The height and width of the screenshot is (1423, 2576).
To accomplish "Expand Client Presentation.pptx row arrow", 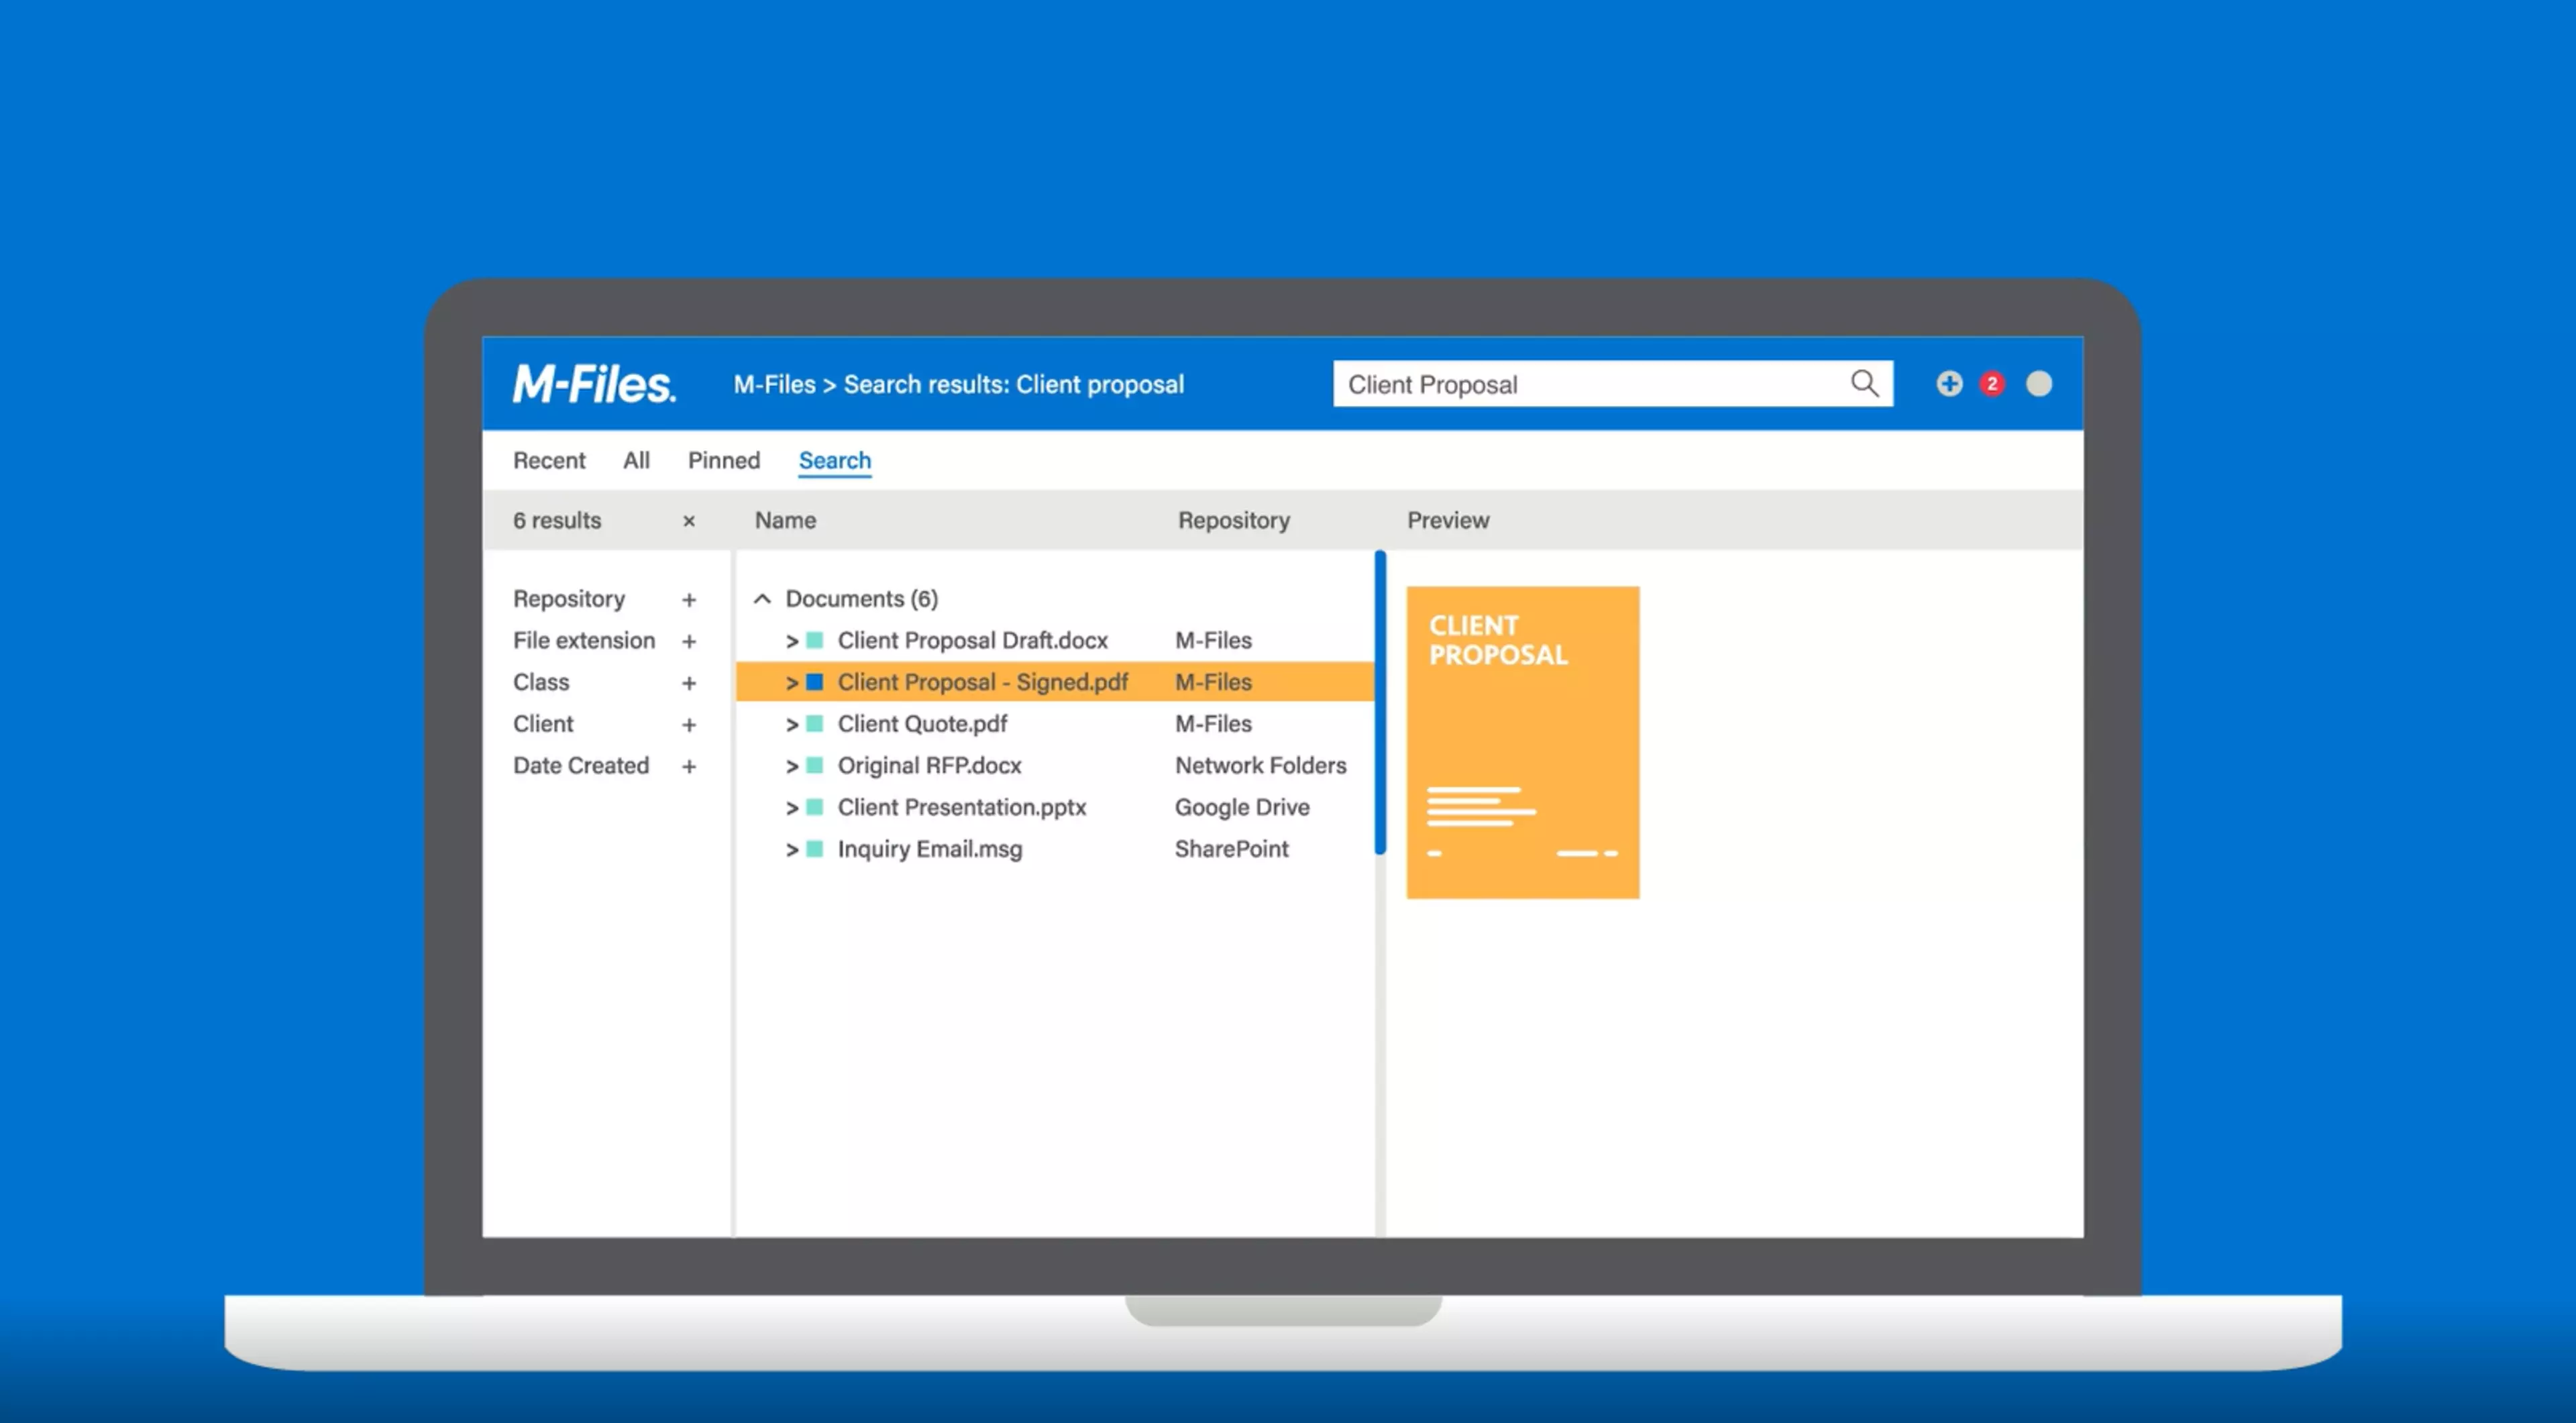I will point(792,808).
